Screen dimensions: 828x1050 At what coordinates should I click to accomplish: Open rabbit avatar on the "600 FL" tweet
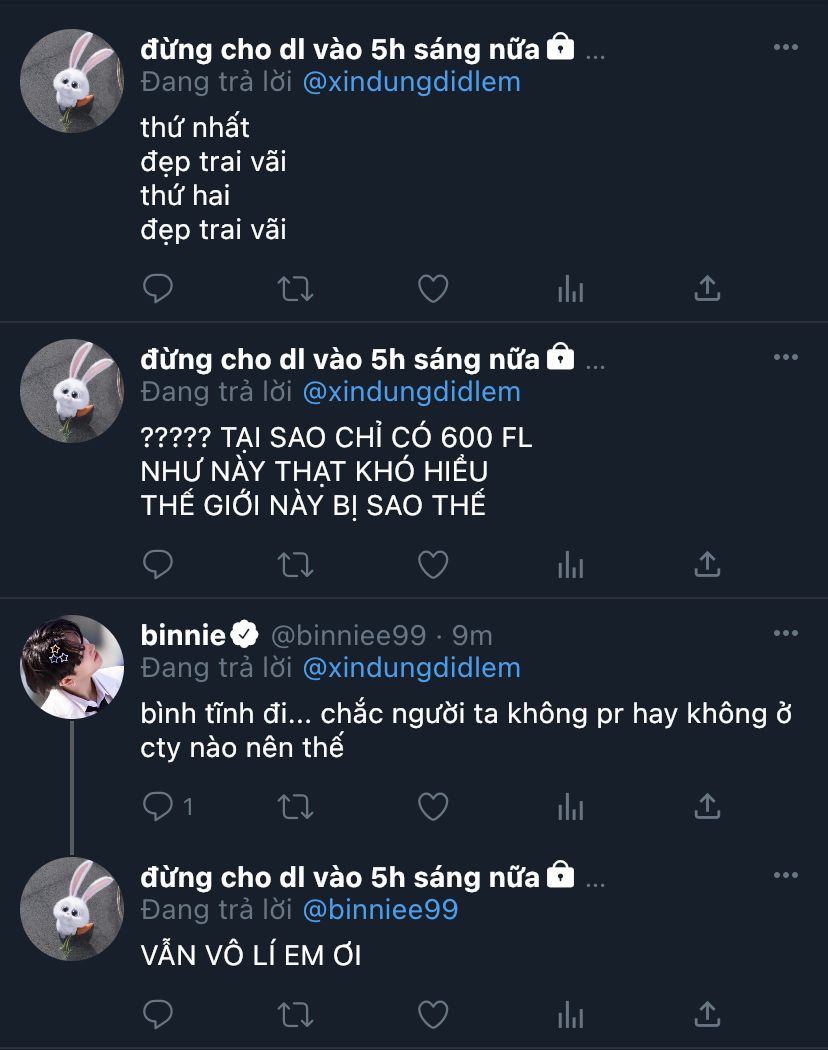[72, 391]
